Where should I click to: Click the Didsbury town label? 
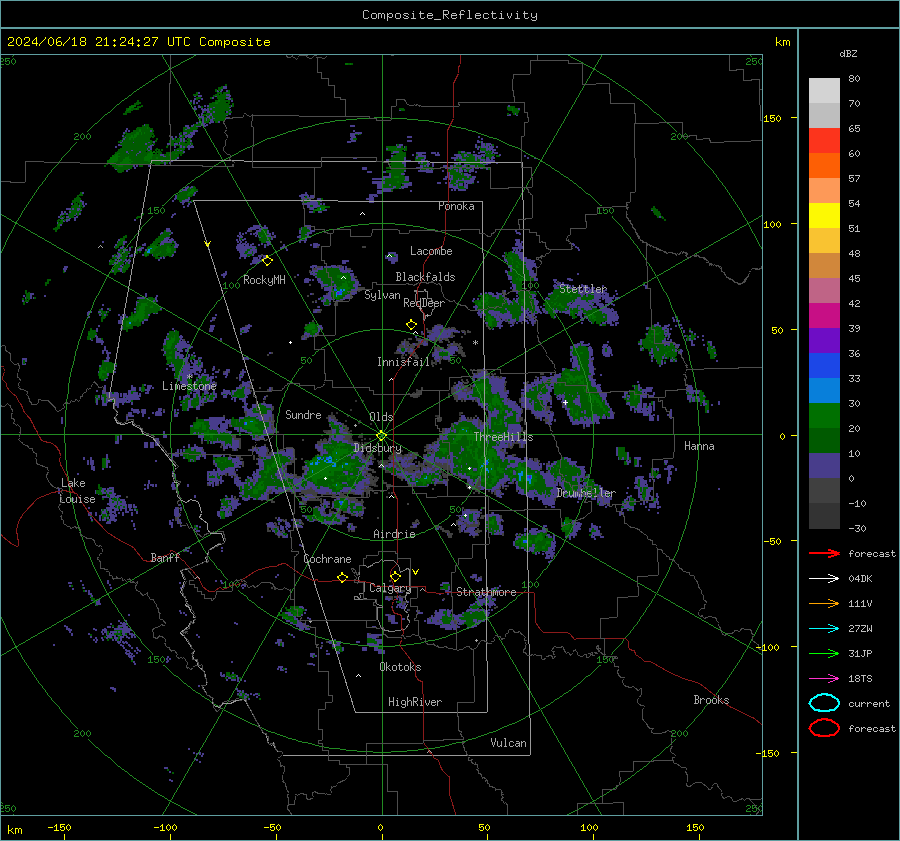tap(378, 448)
